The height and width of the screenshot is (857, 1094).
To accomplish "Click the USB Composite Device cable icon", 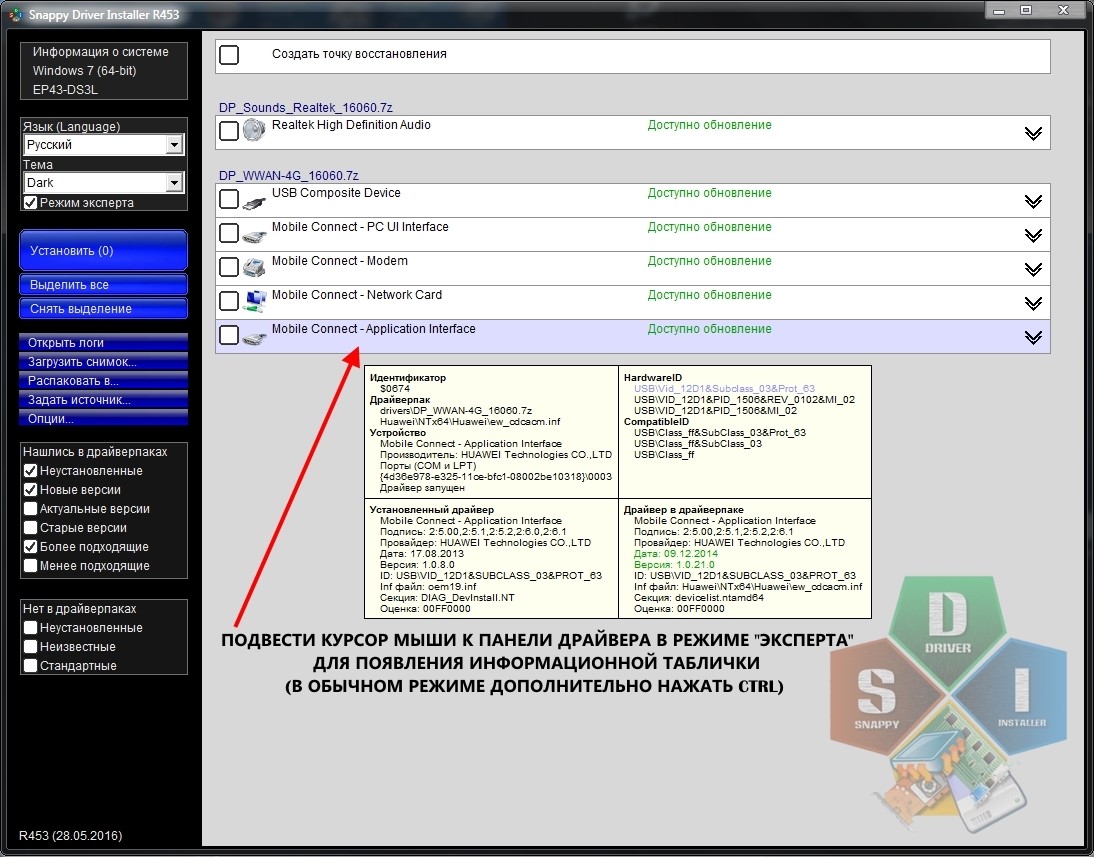I will (255, 202).
